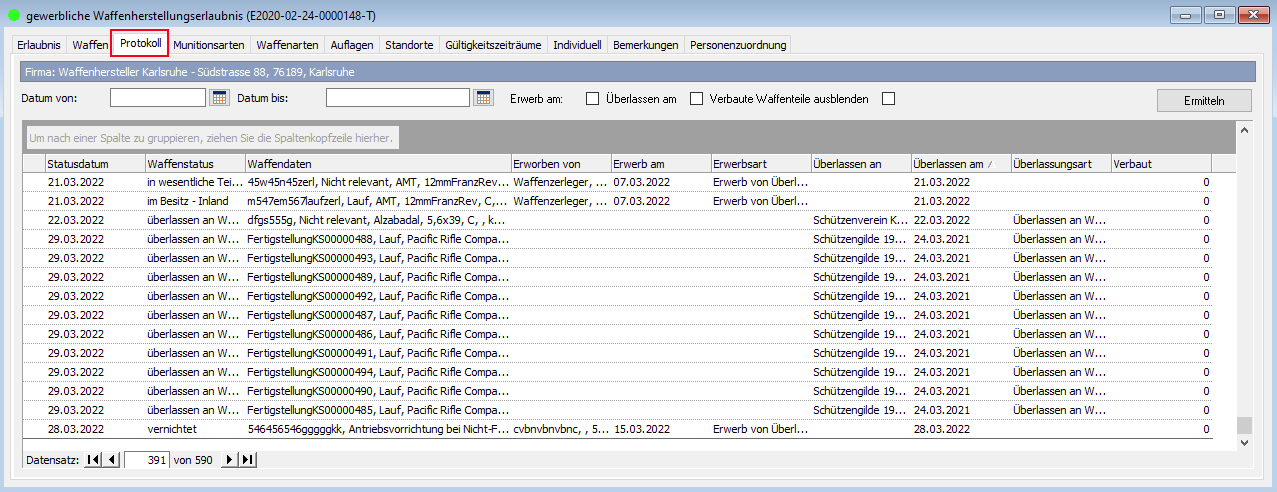Open the calendar picker for Datum von
This screenshot has height=492, width=1277.
pyautogui.click(x=220, y=98)
